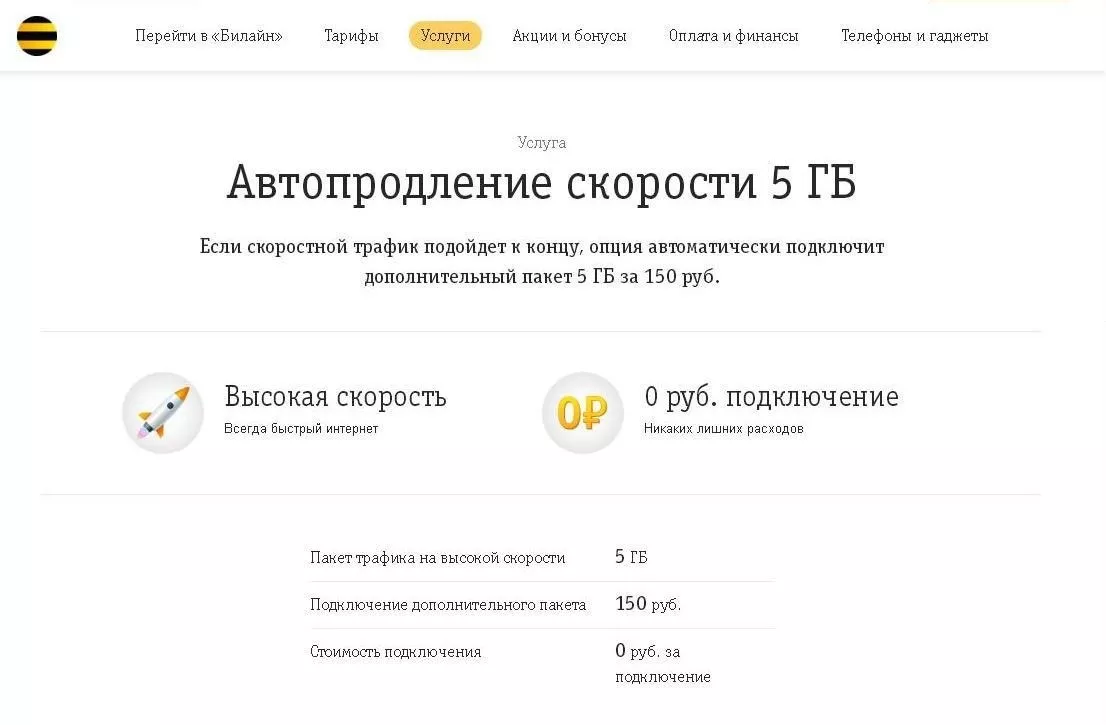This screenshot has height=725, width=1106.
Task: Select the Высокая скорость heading
Action: click(x=335, y=397)
